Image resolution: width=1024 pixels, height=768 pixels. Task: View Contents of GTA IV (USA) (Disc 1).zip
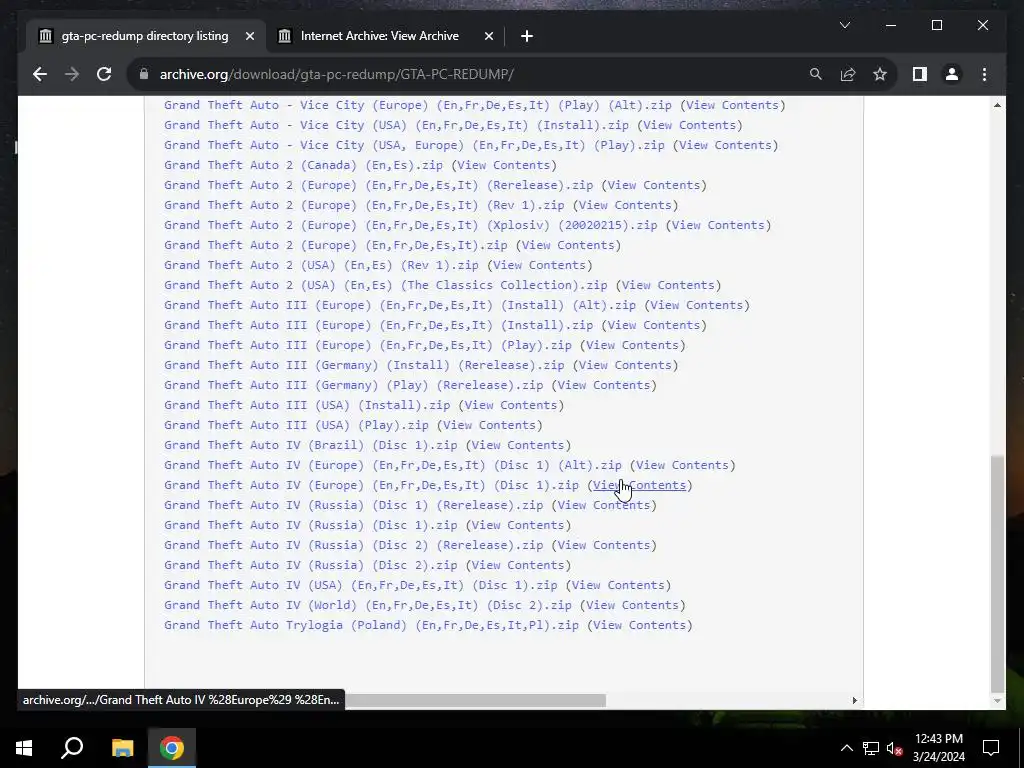(x=618, y=585)
